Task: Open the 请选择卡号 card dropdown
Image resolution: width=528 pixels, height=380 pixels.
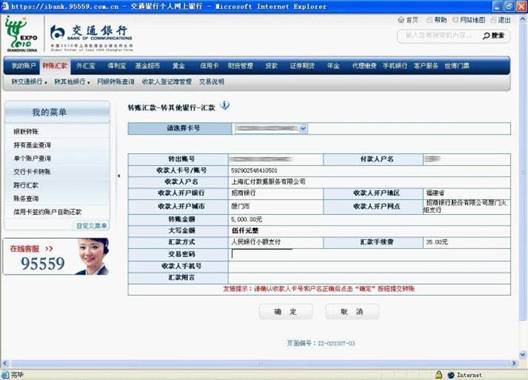Action: (271, 128)
